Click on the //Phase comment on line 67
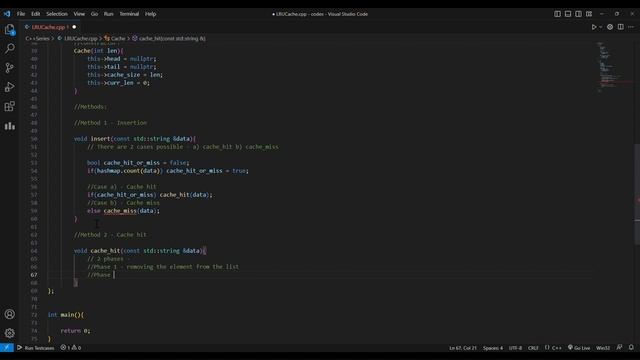This screenshot has height=360, width=640. click(x=99, y=275)
